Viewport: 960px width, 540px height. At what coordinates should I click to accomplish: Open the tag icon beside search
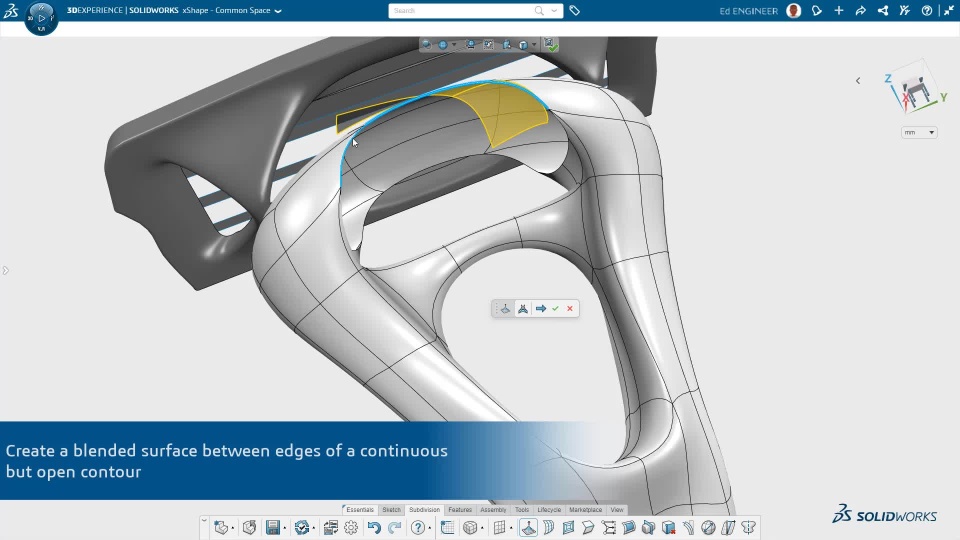574,10
